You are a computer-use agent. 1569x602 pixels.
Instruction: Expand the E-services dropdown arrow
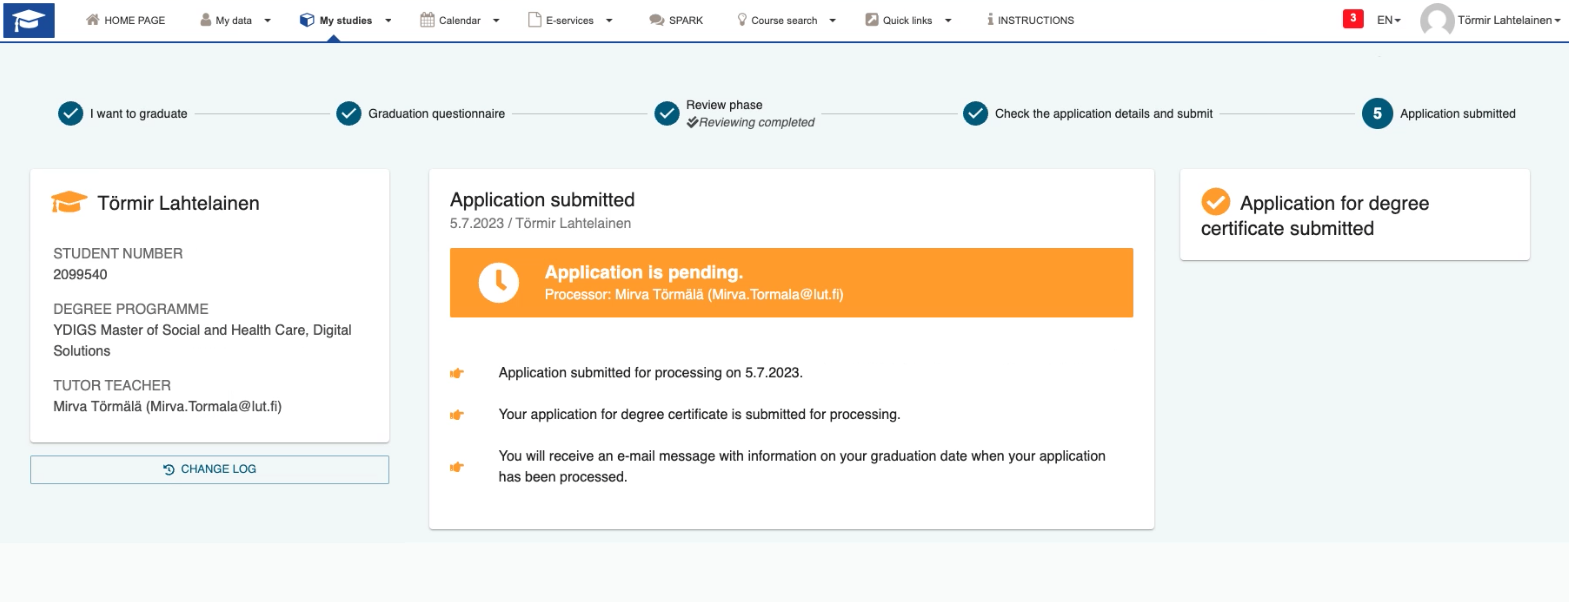(609, 20)
